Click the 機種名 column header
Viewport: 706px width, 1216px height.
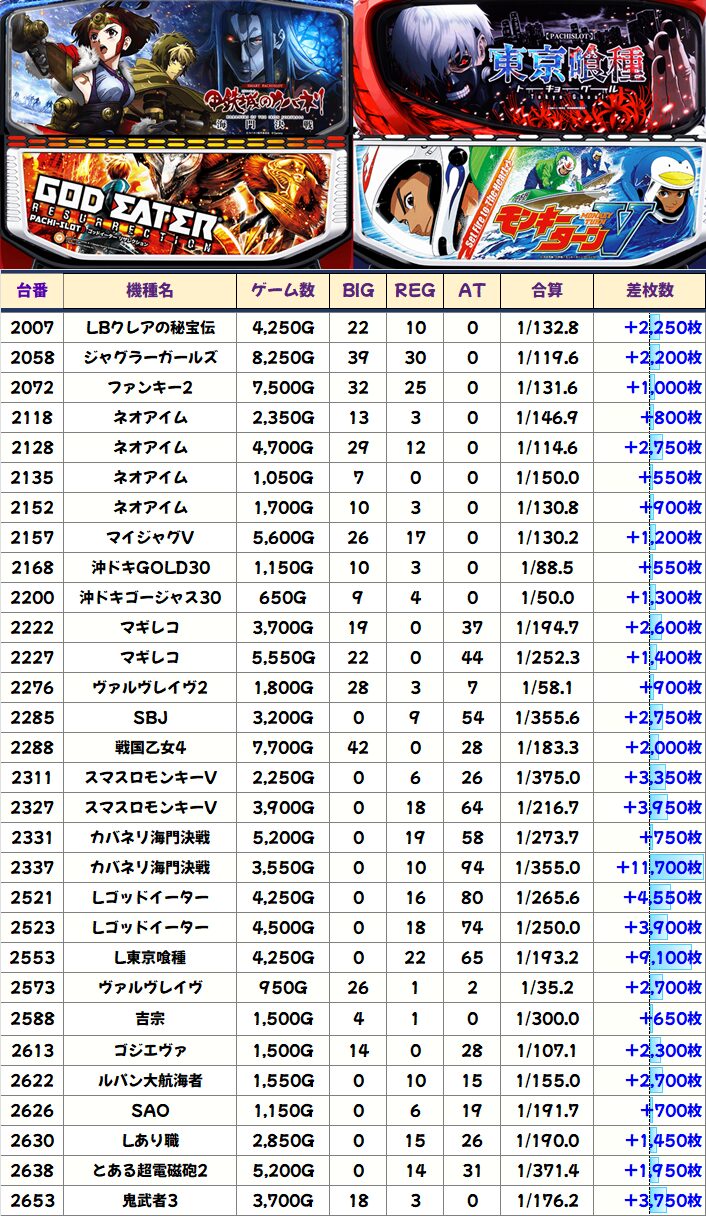click(x=150, y=290)
